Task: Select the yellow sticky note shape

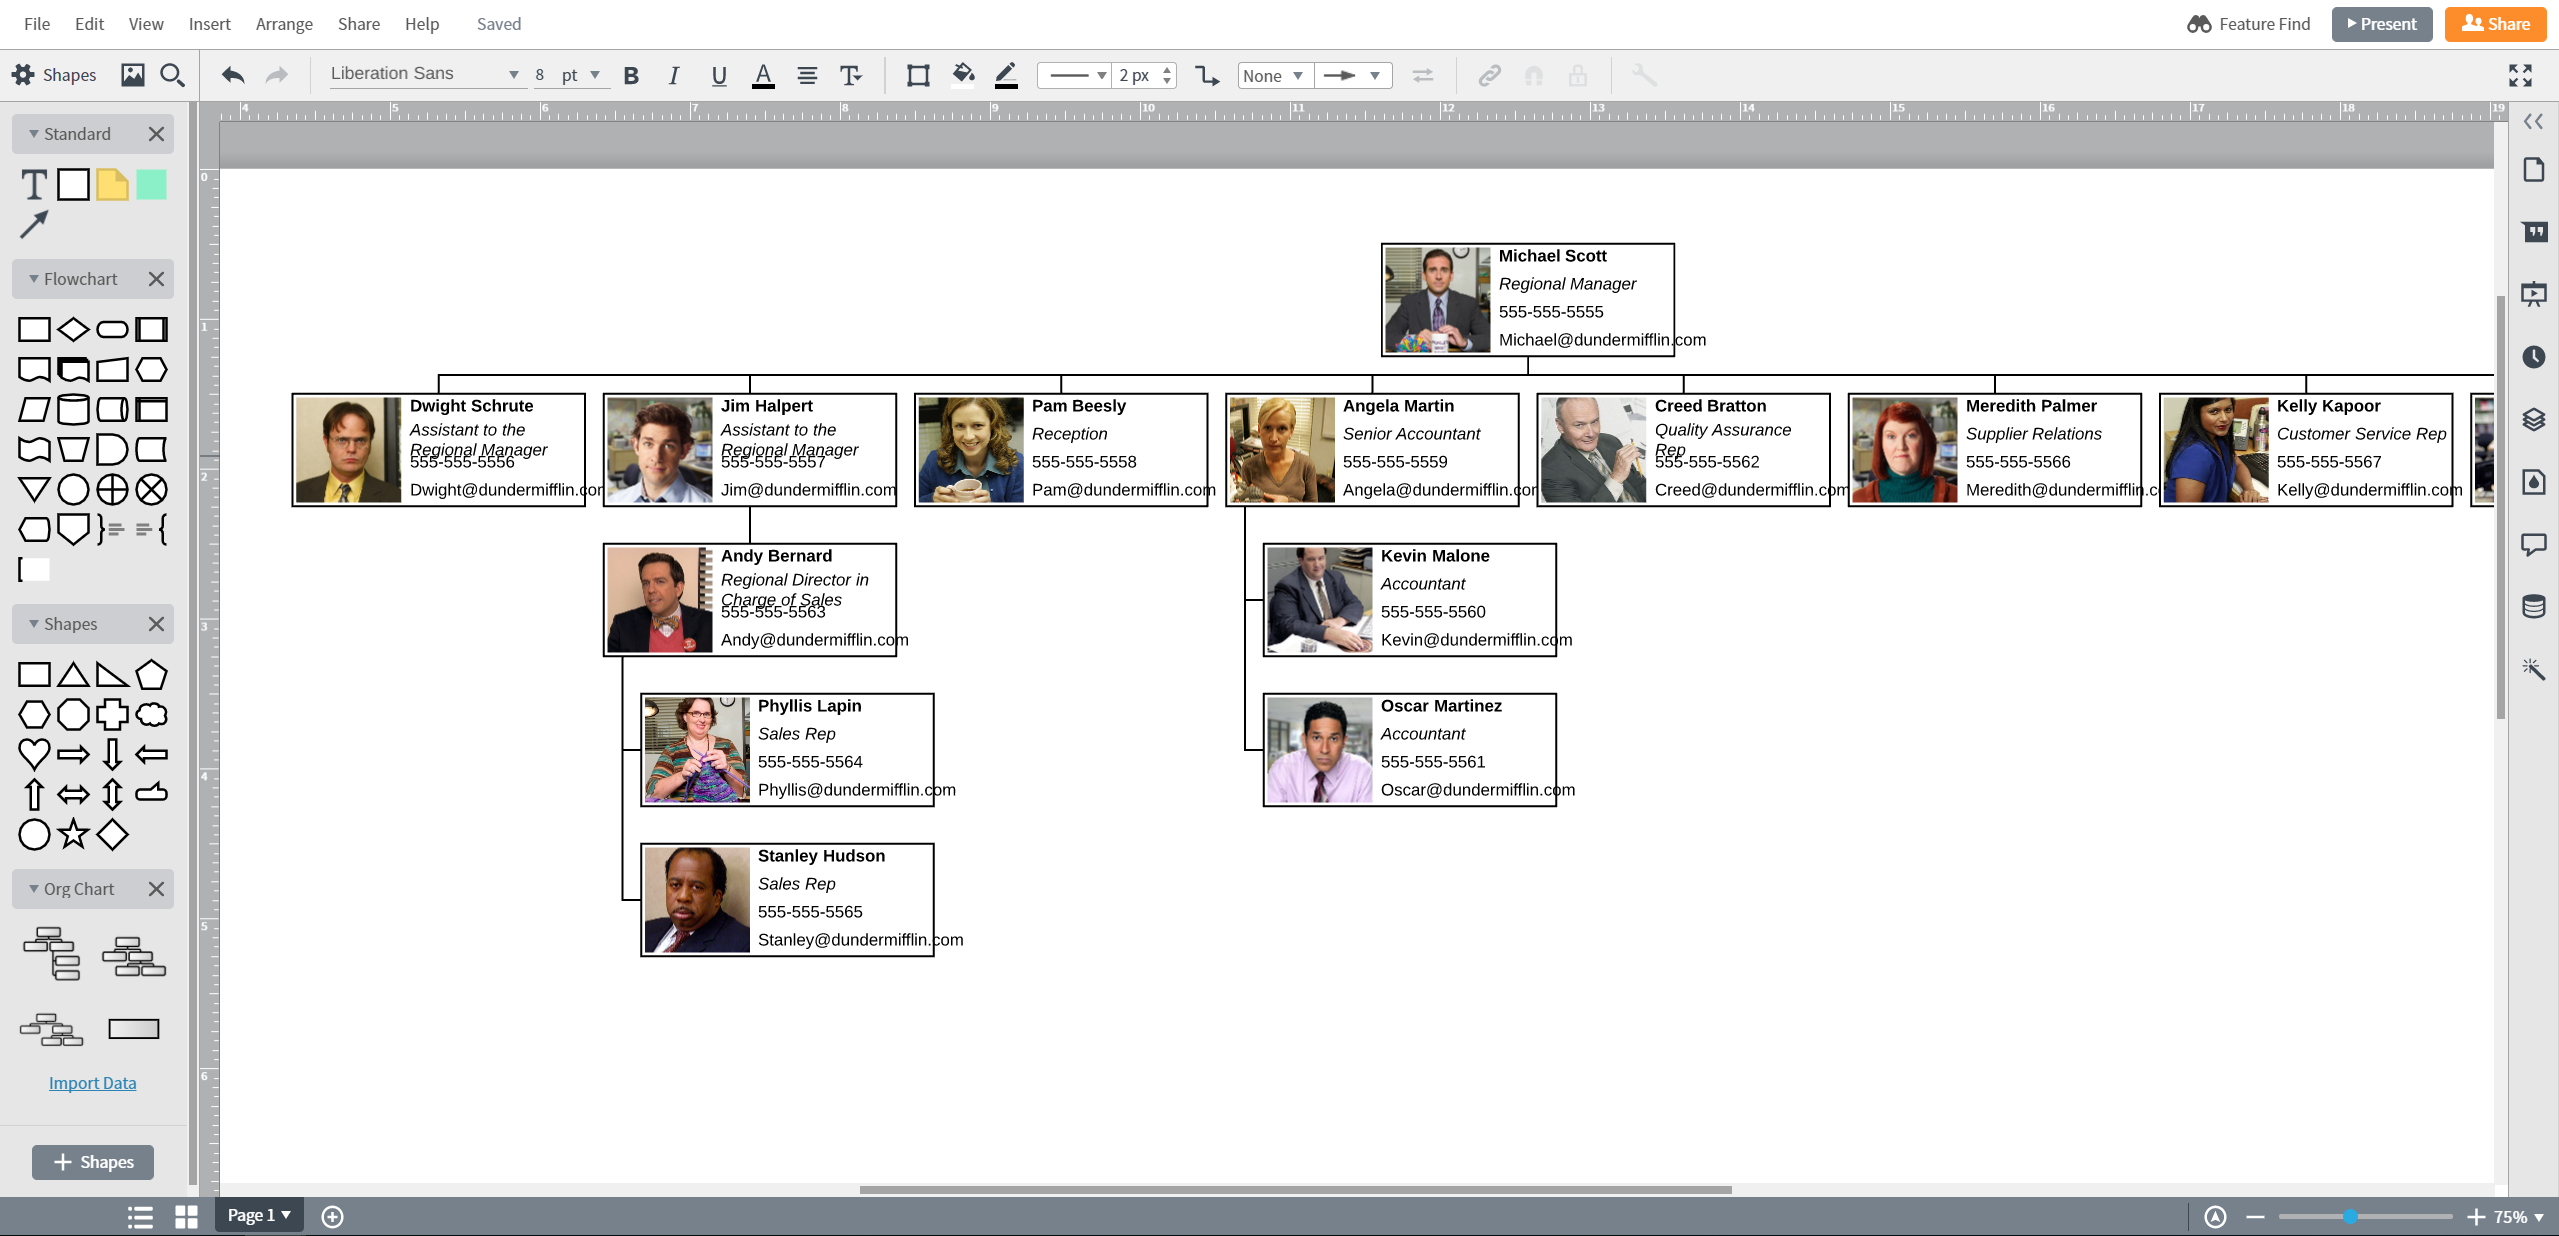Action: (112, 184)
